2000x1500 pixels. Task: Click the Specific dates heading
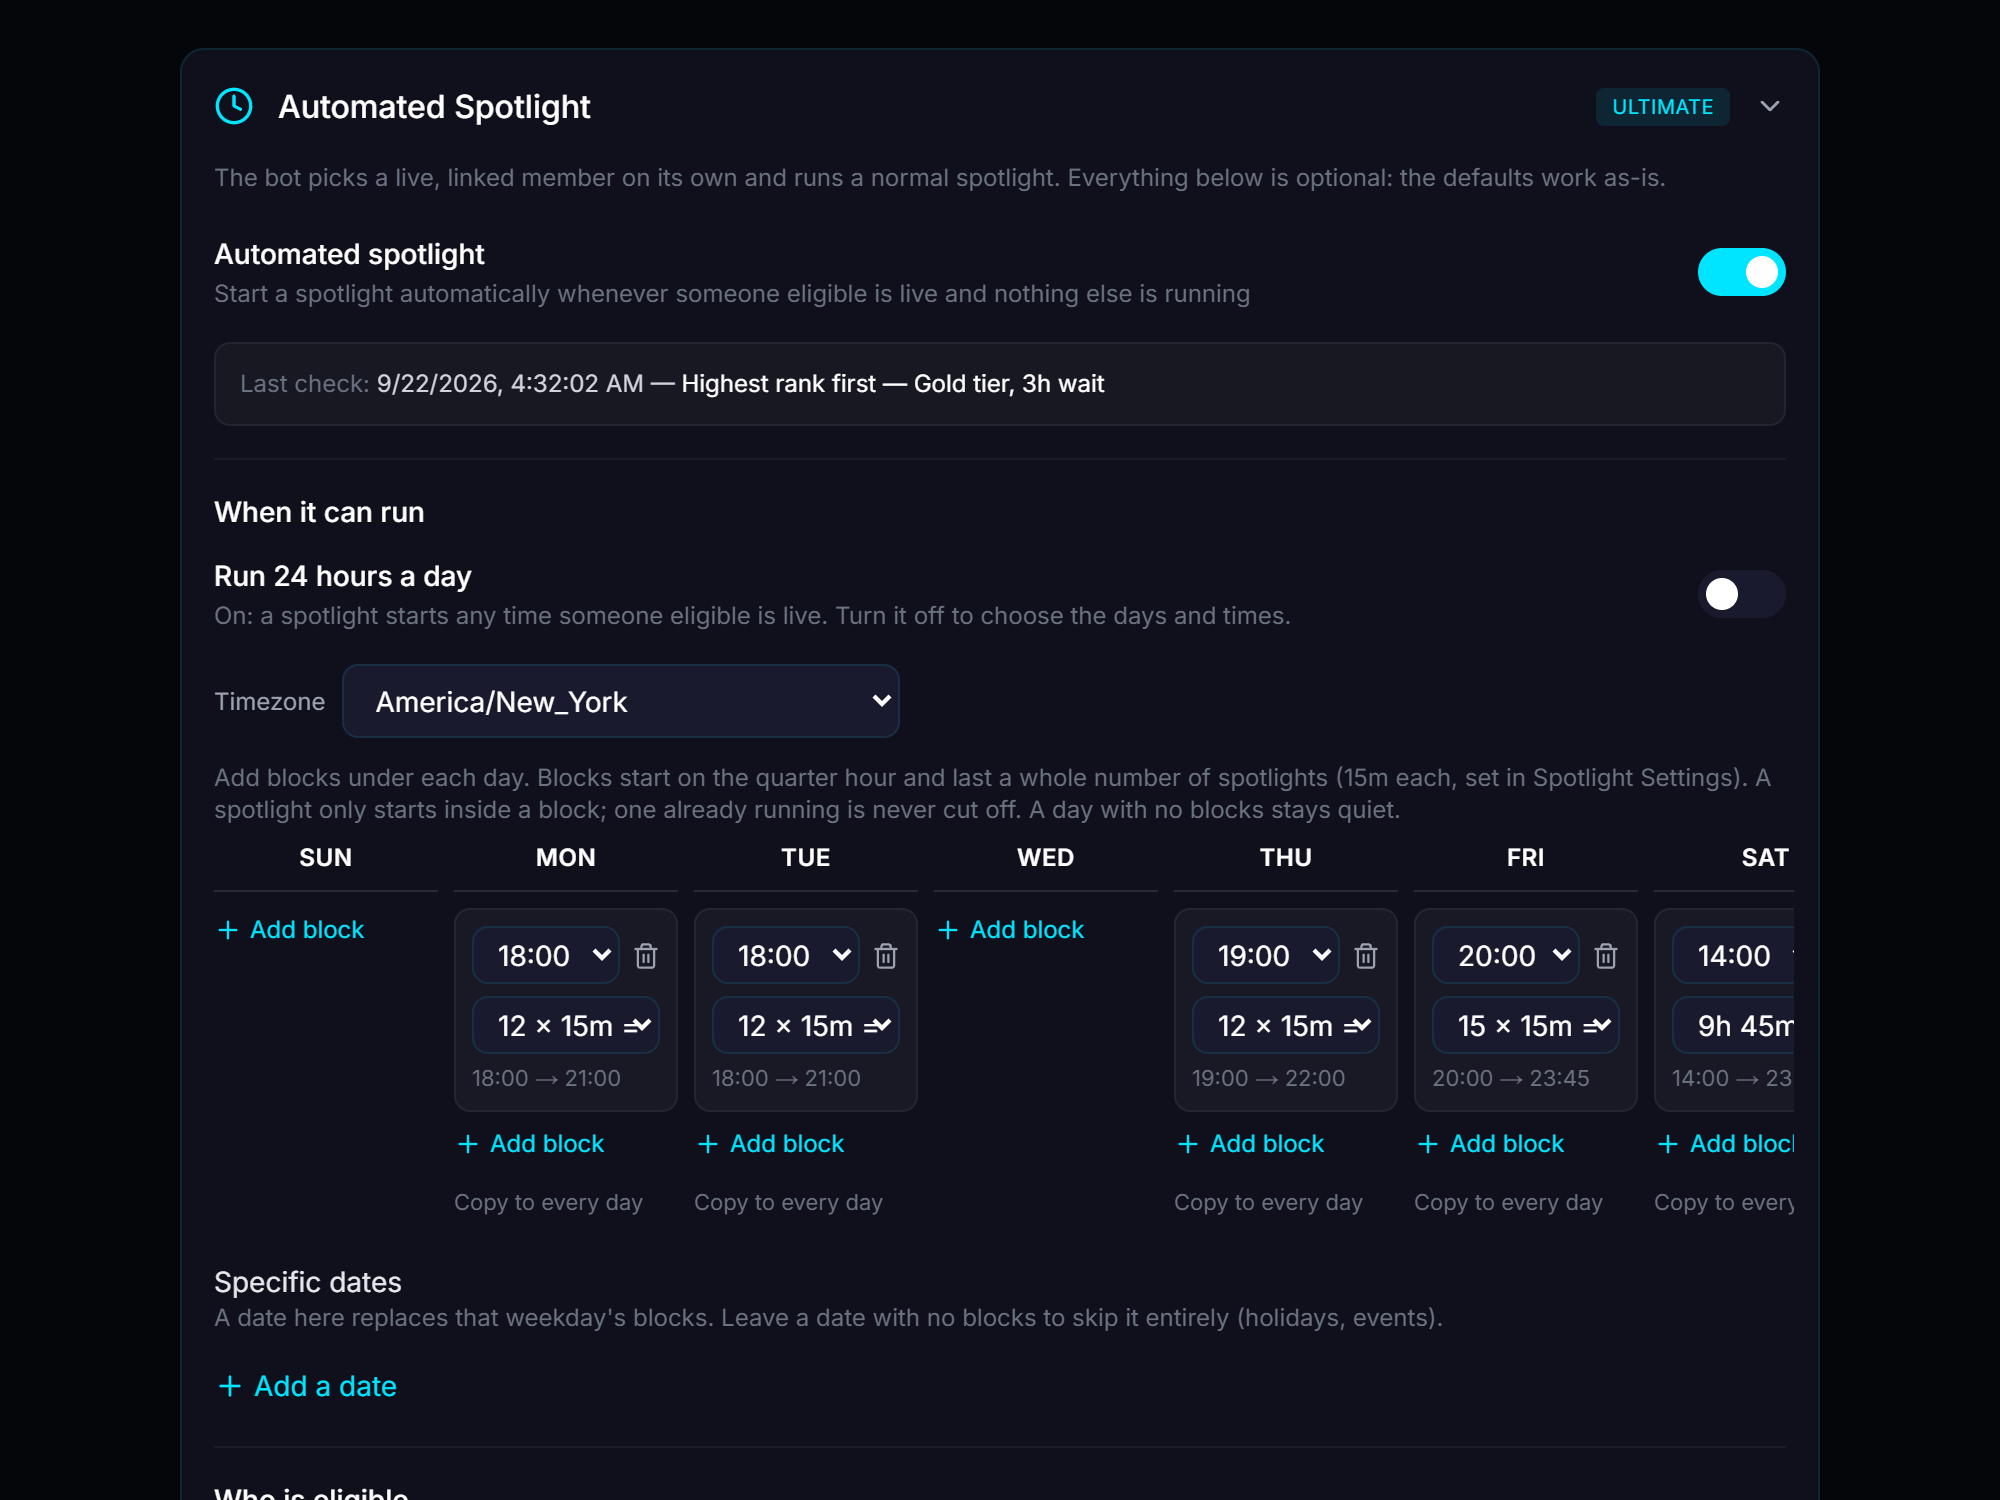coord(308,1282)
